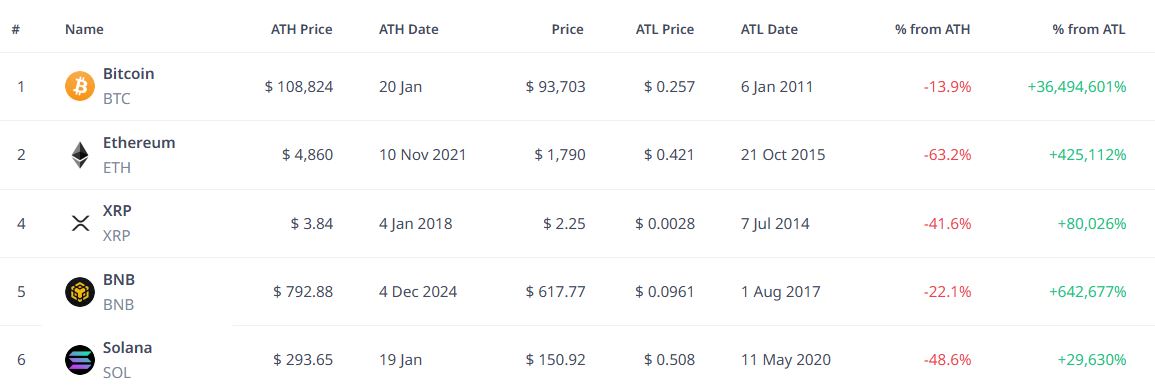Sort by ATL Price column header
Screen dimensions: 1155x389
[x=664, y=29]
